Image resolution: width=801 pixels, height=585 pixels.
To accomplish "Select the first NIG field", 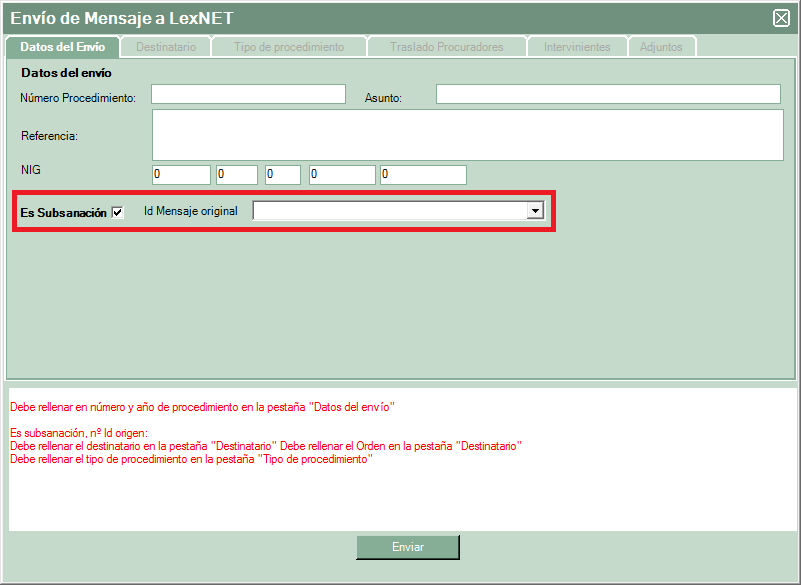I will pyautogui.click(x=181, y=175).
